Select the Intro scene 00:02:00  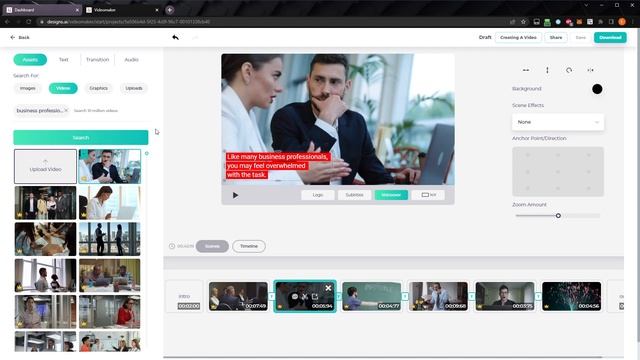(184, 297)
